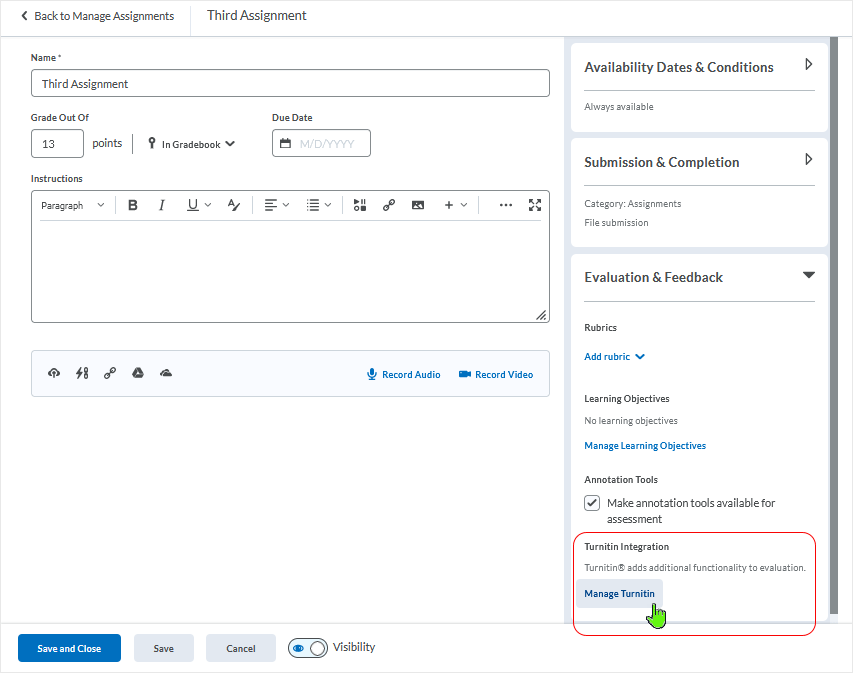Uncheck annotation tools available checkbox
Image resolution: width=853 pixels, height=673 pixels.
click(x=592, y=503)
